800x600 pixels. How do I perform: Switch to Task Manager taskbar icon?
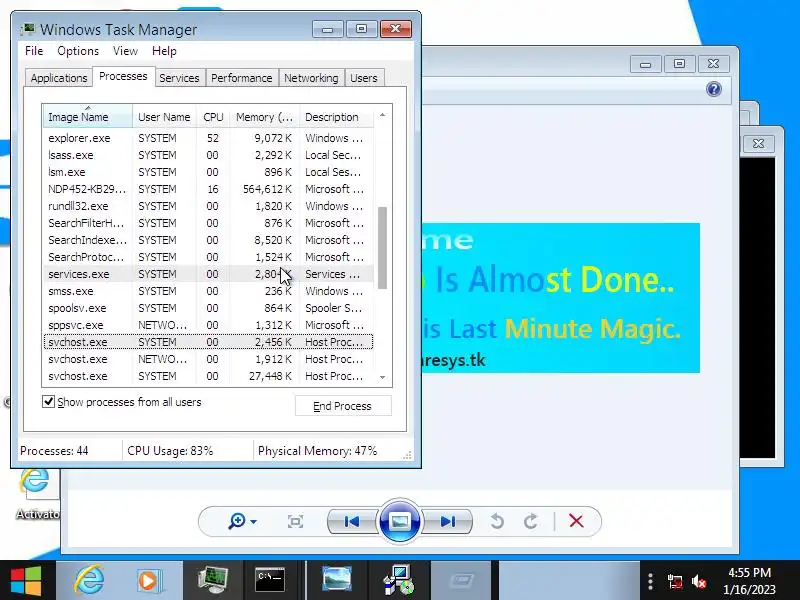(x=213, y=580)
